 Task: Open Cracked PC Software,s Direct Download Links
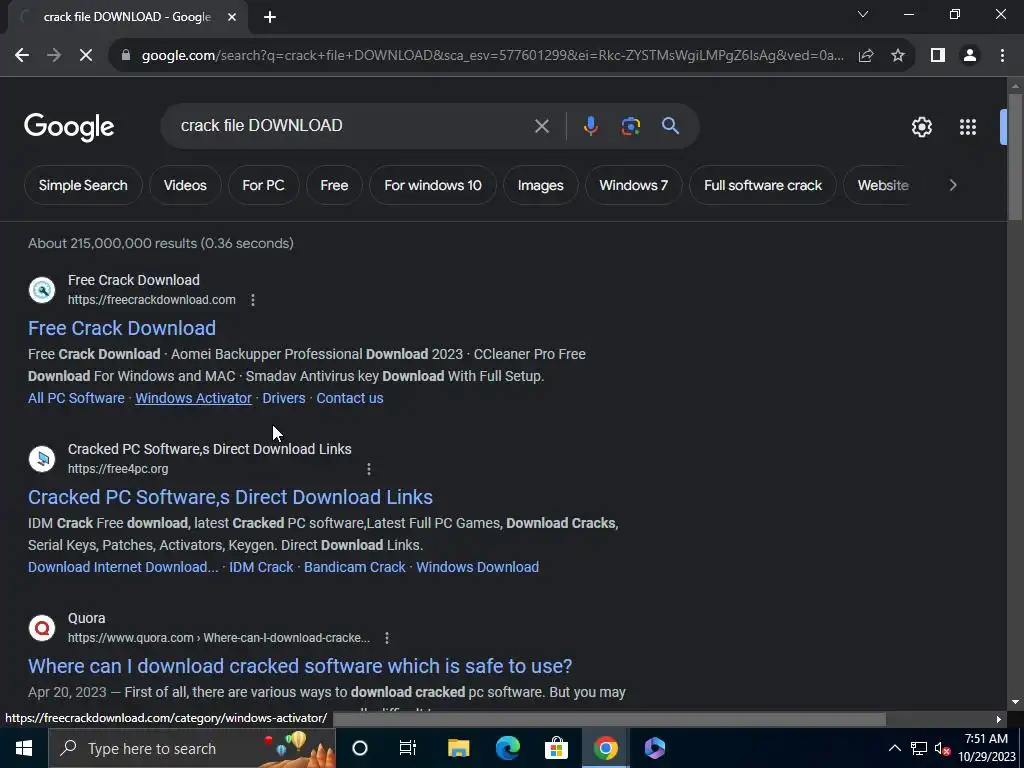[x=230, y=497]
